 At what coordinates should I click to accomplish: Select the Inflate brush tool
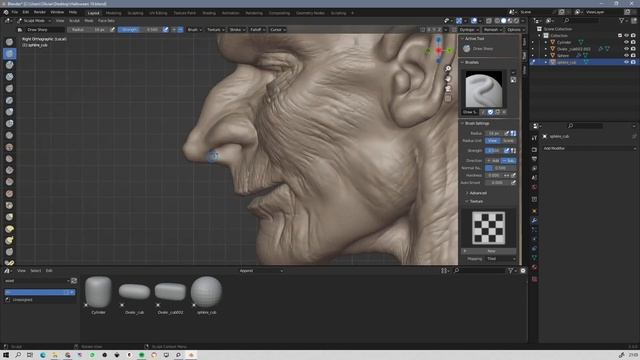point(9,112)
